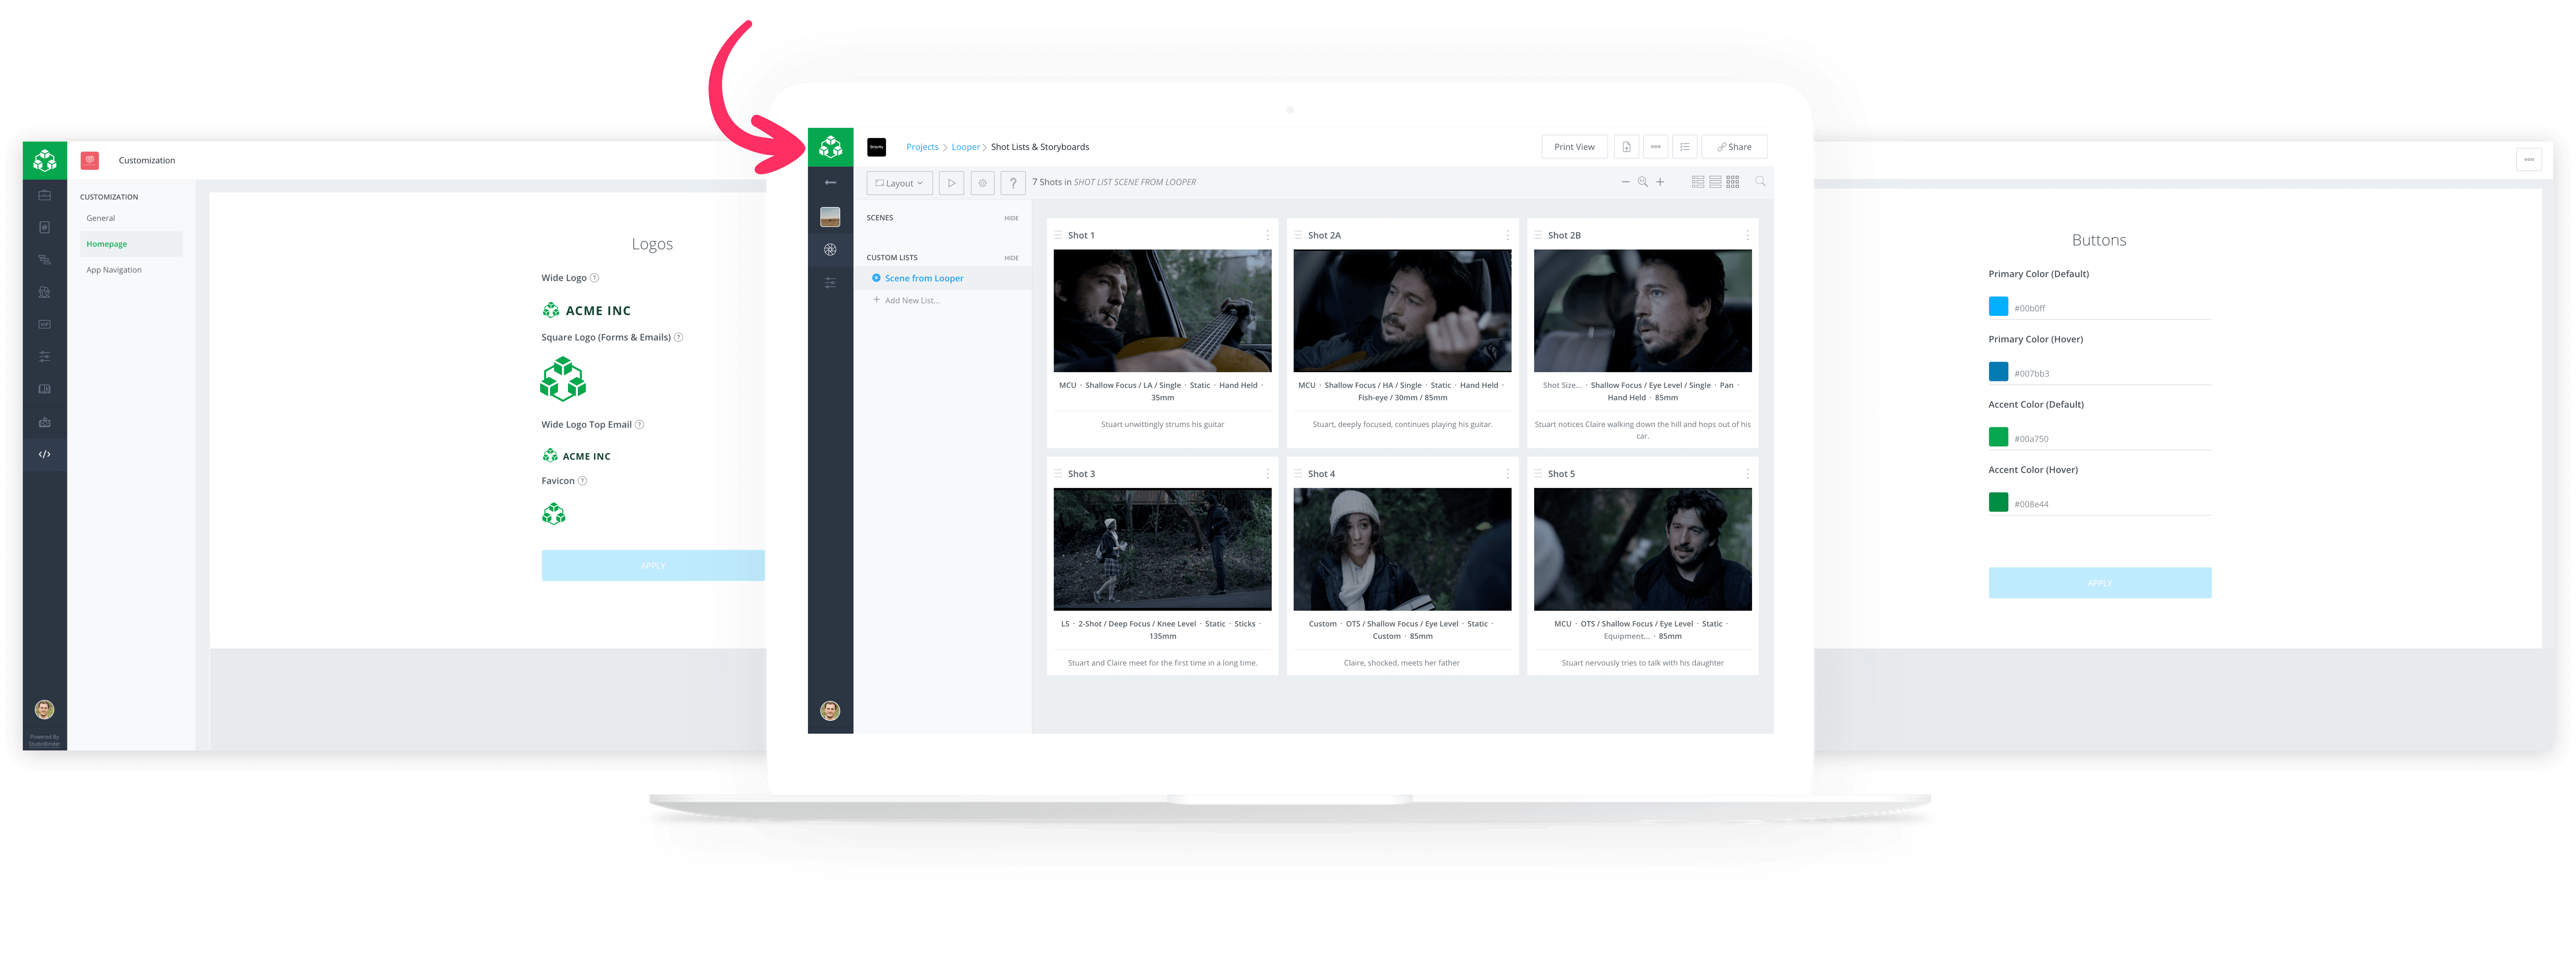2576x962 pixels.
Task: Click the export file icon next to Print View
Action: 1626,147
